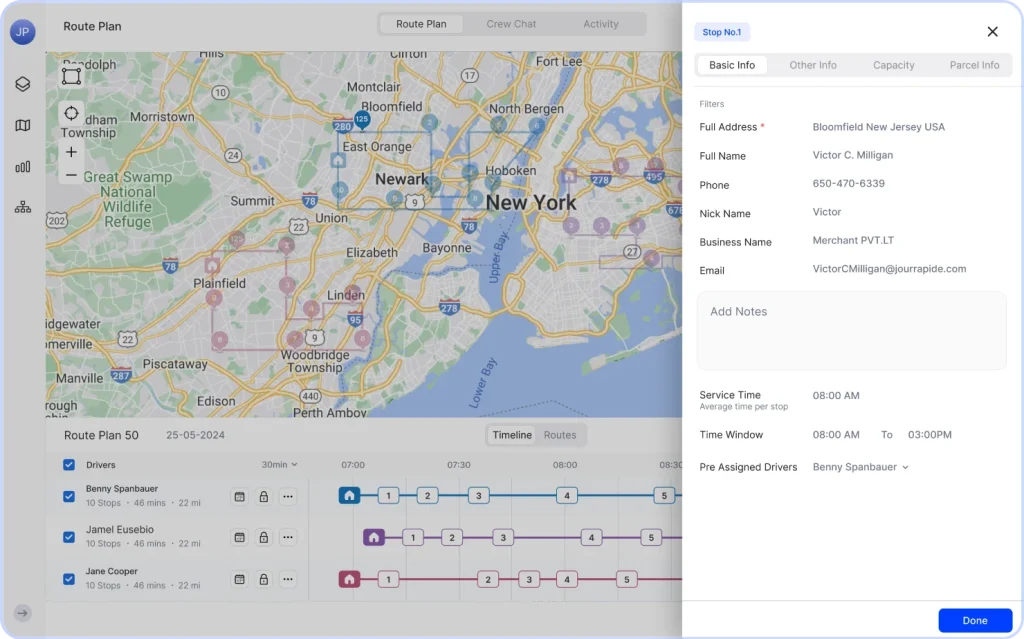Click the Done button
1024x639 pixels.
(975, 621)
